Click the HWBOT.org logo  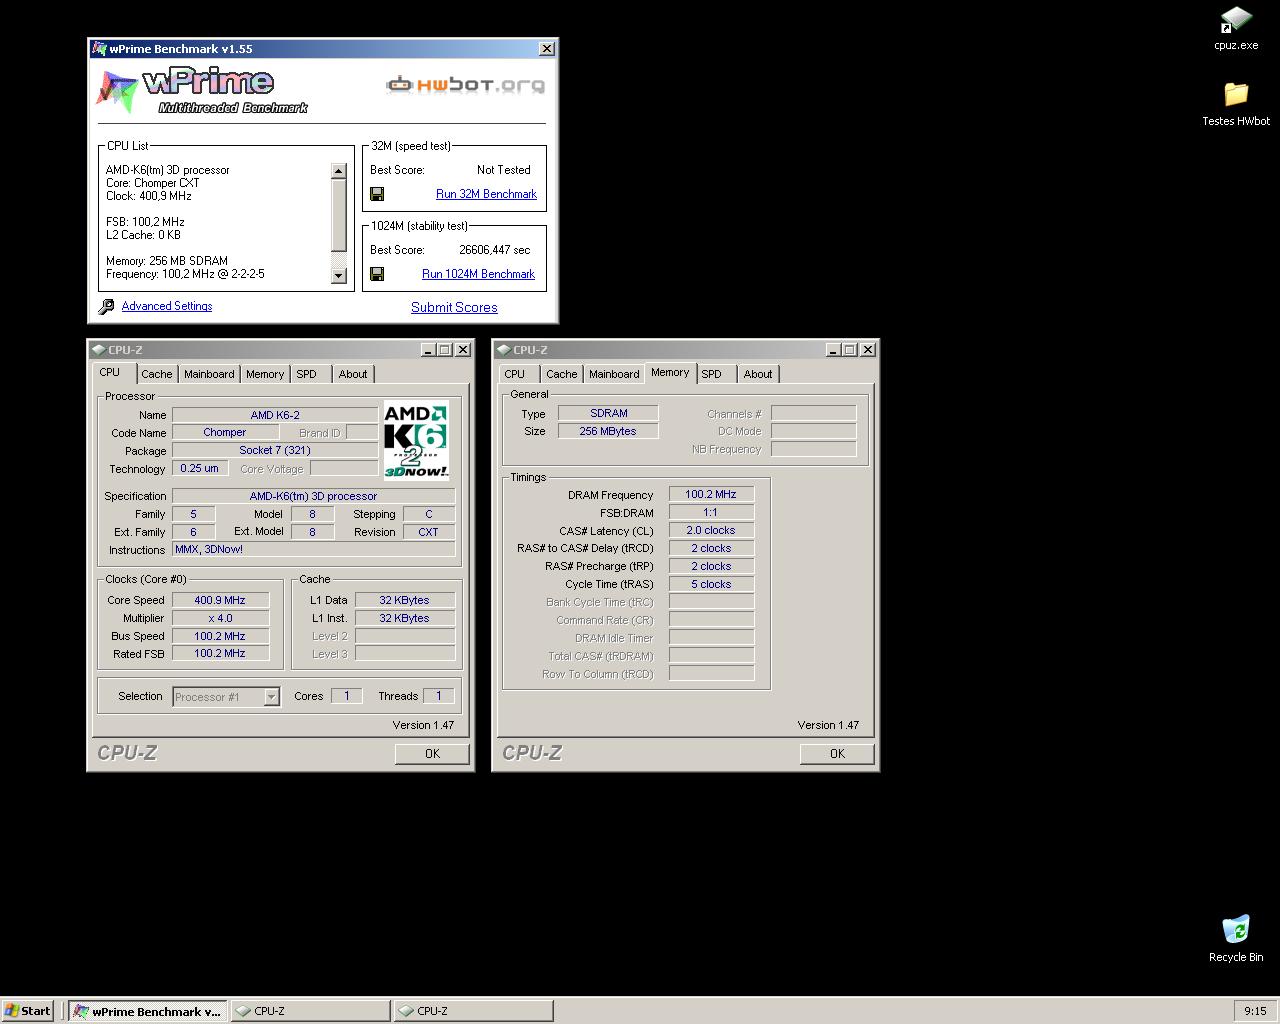click(x=466, y=85)
